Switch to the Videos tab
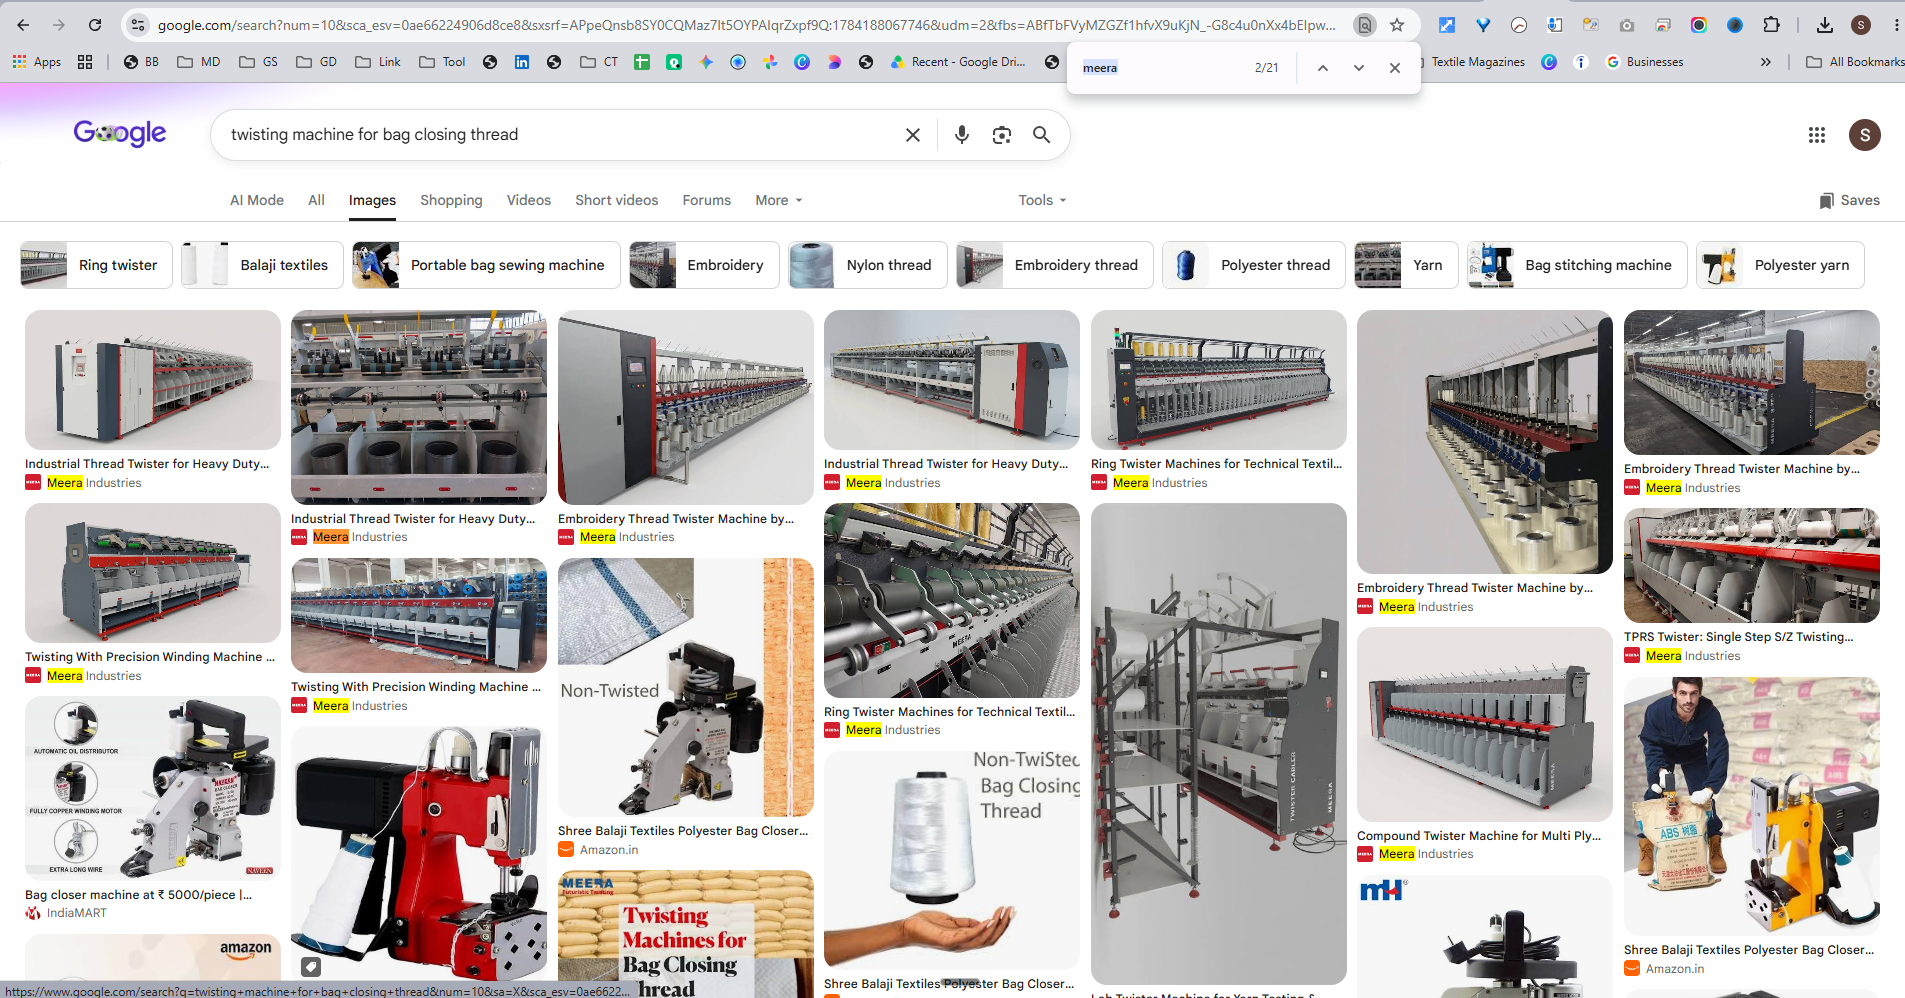Screen dimensions: 1905x998 [529, 200]
